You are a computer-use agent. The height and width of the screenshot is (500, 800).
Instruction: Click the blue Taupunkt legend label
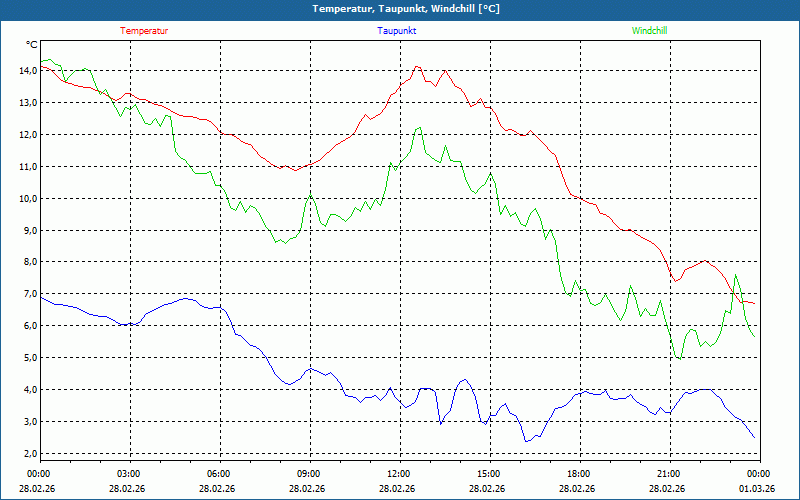click(x=397, y=30)
